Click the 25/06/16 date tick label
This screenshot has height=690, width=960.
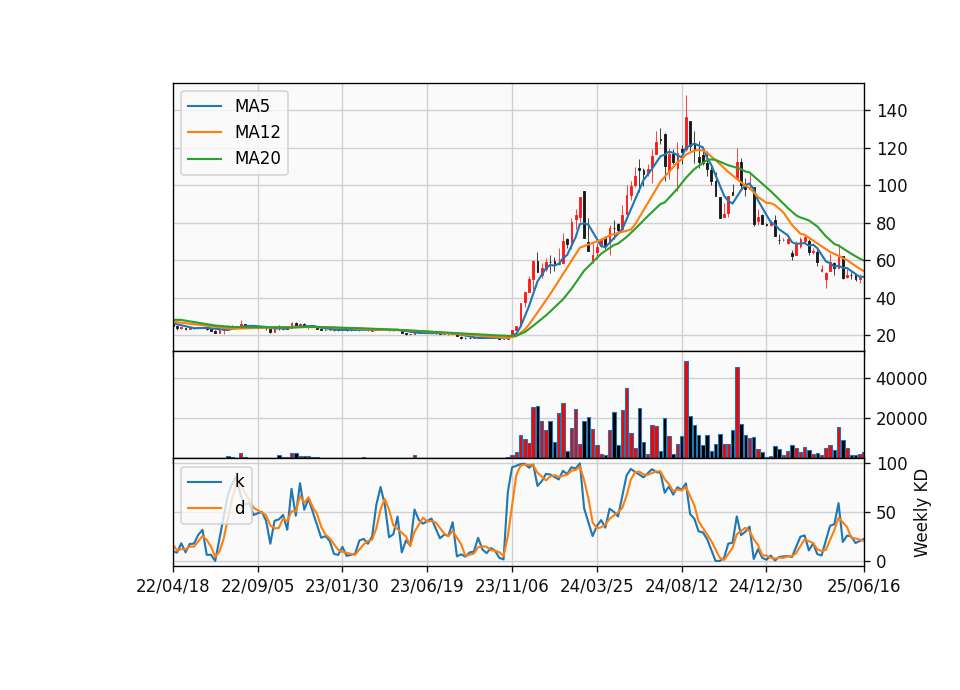point(863,586)
